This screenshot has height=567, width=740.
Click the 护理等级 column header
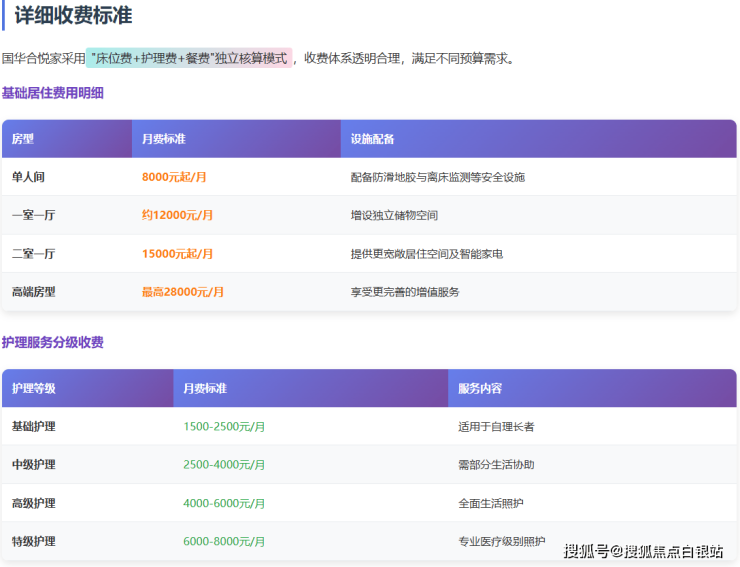33,388
